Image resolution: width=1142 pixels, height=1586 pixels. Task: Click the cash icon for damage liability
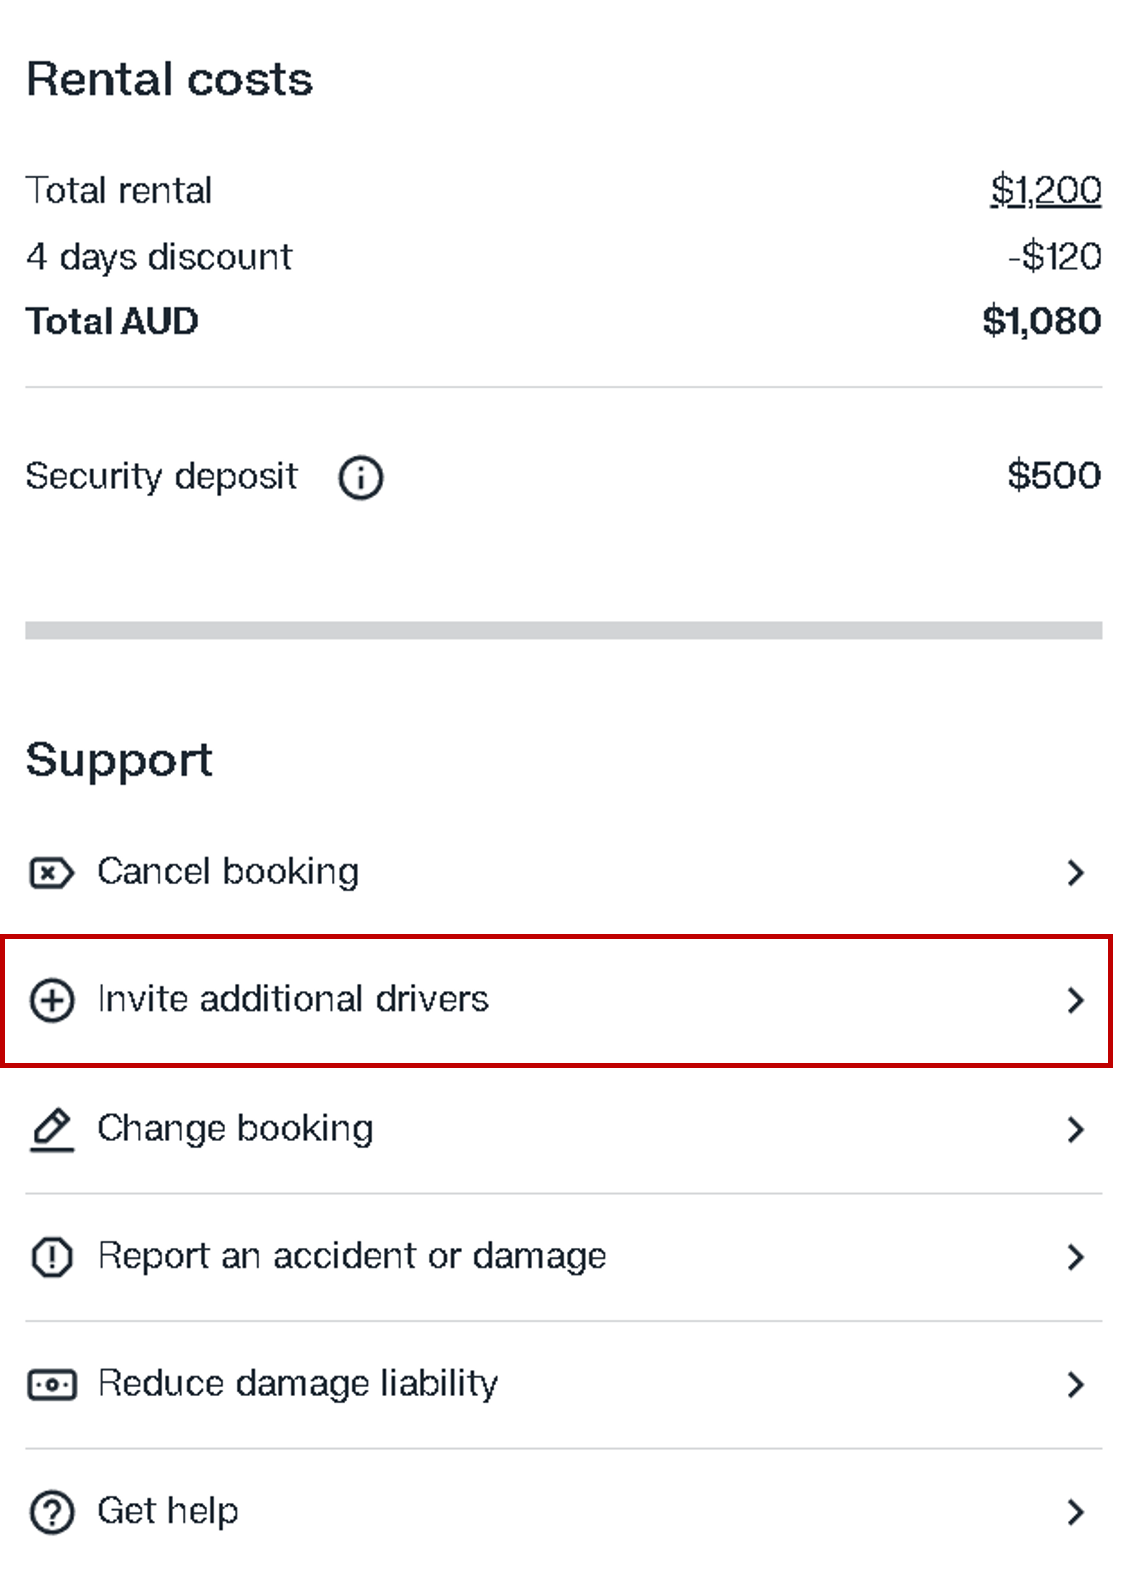51,1385
